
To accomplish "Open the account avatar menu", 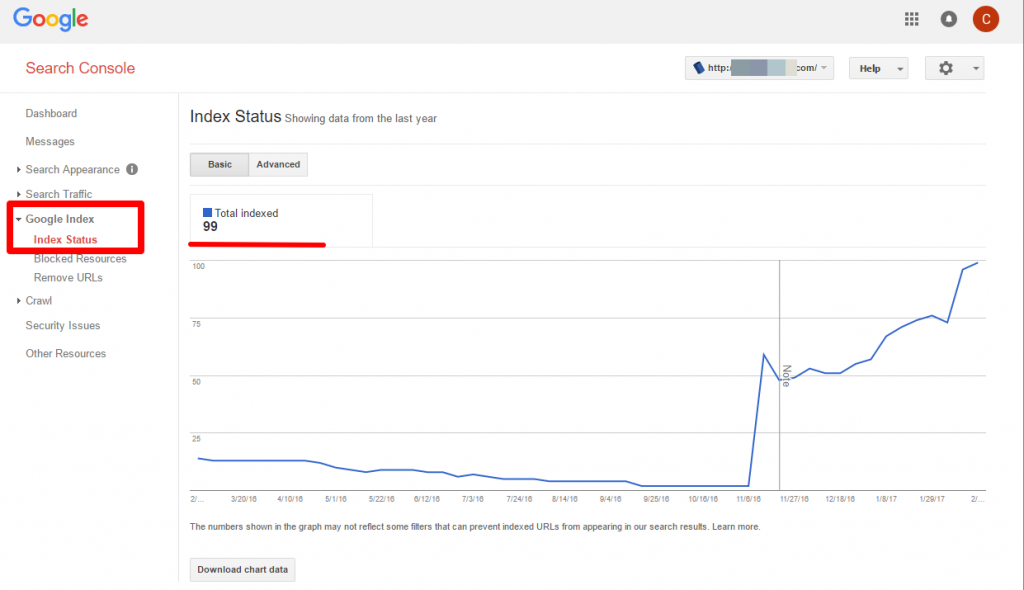I will tap(985, 18).
